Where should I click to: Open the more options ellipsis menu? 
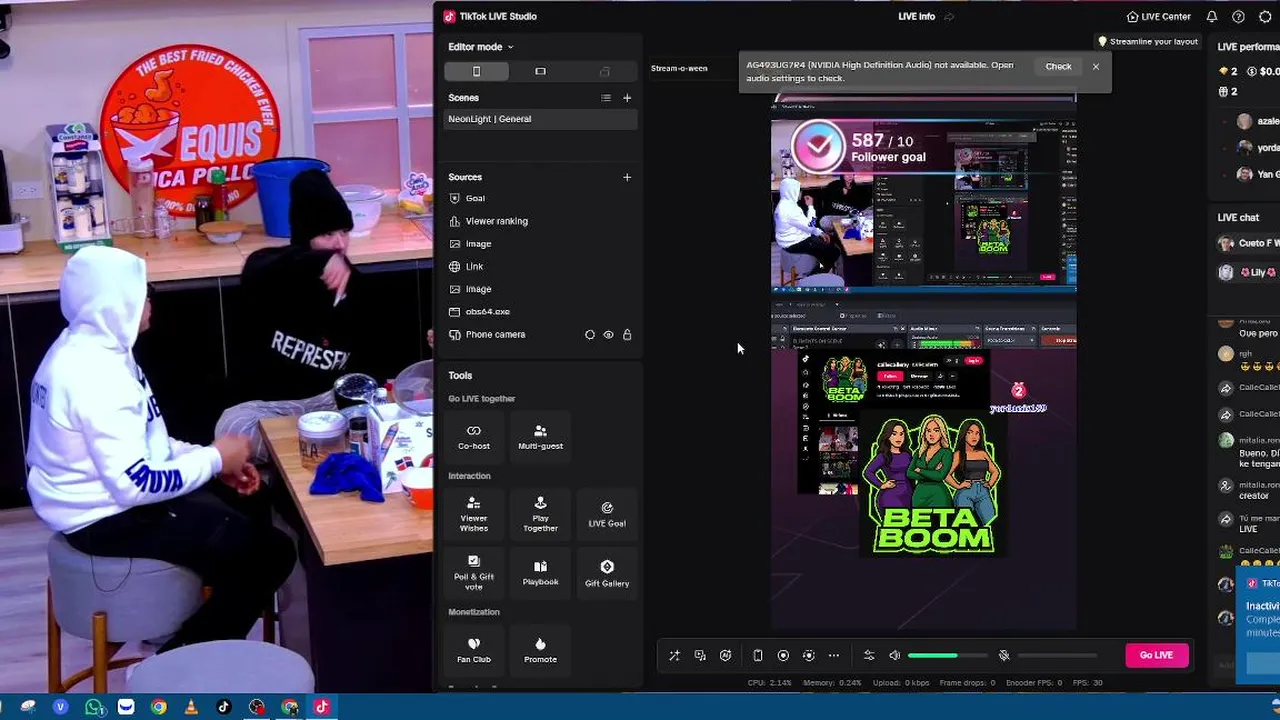[834, 656]
